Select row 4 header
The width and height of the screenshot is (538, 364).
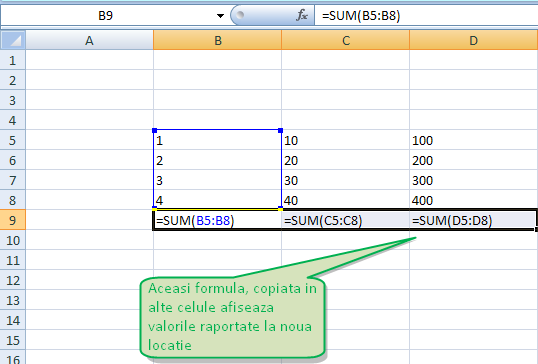(13, 120)
